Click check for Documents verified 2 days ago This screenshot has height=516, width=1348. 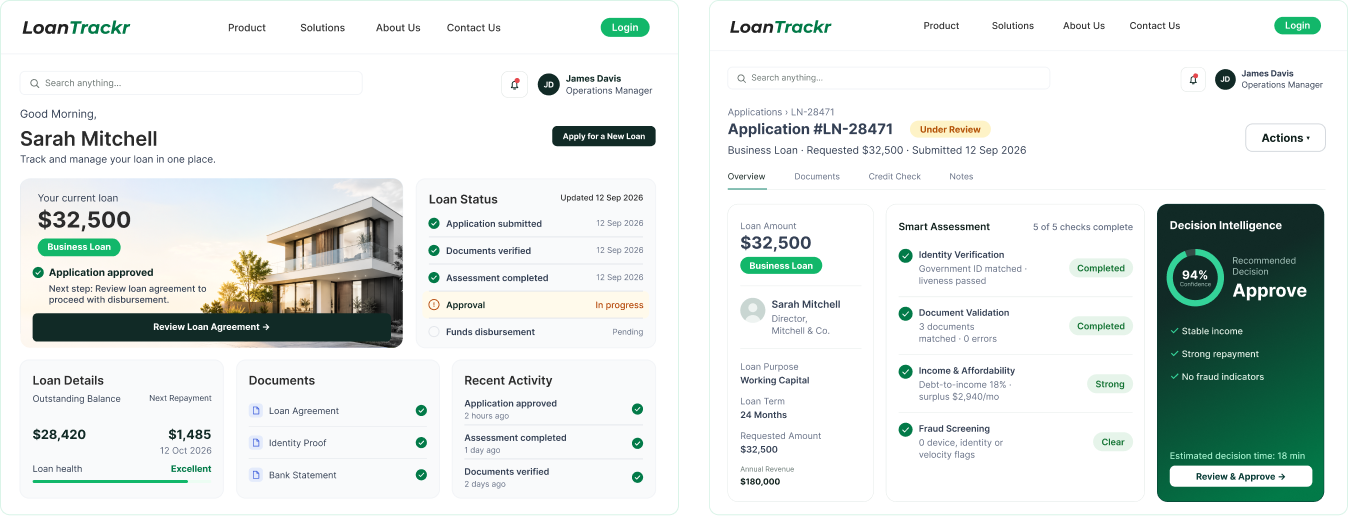point(637,477)
